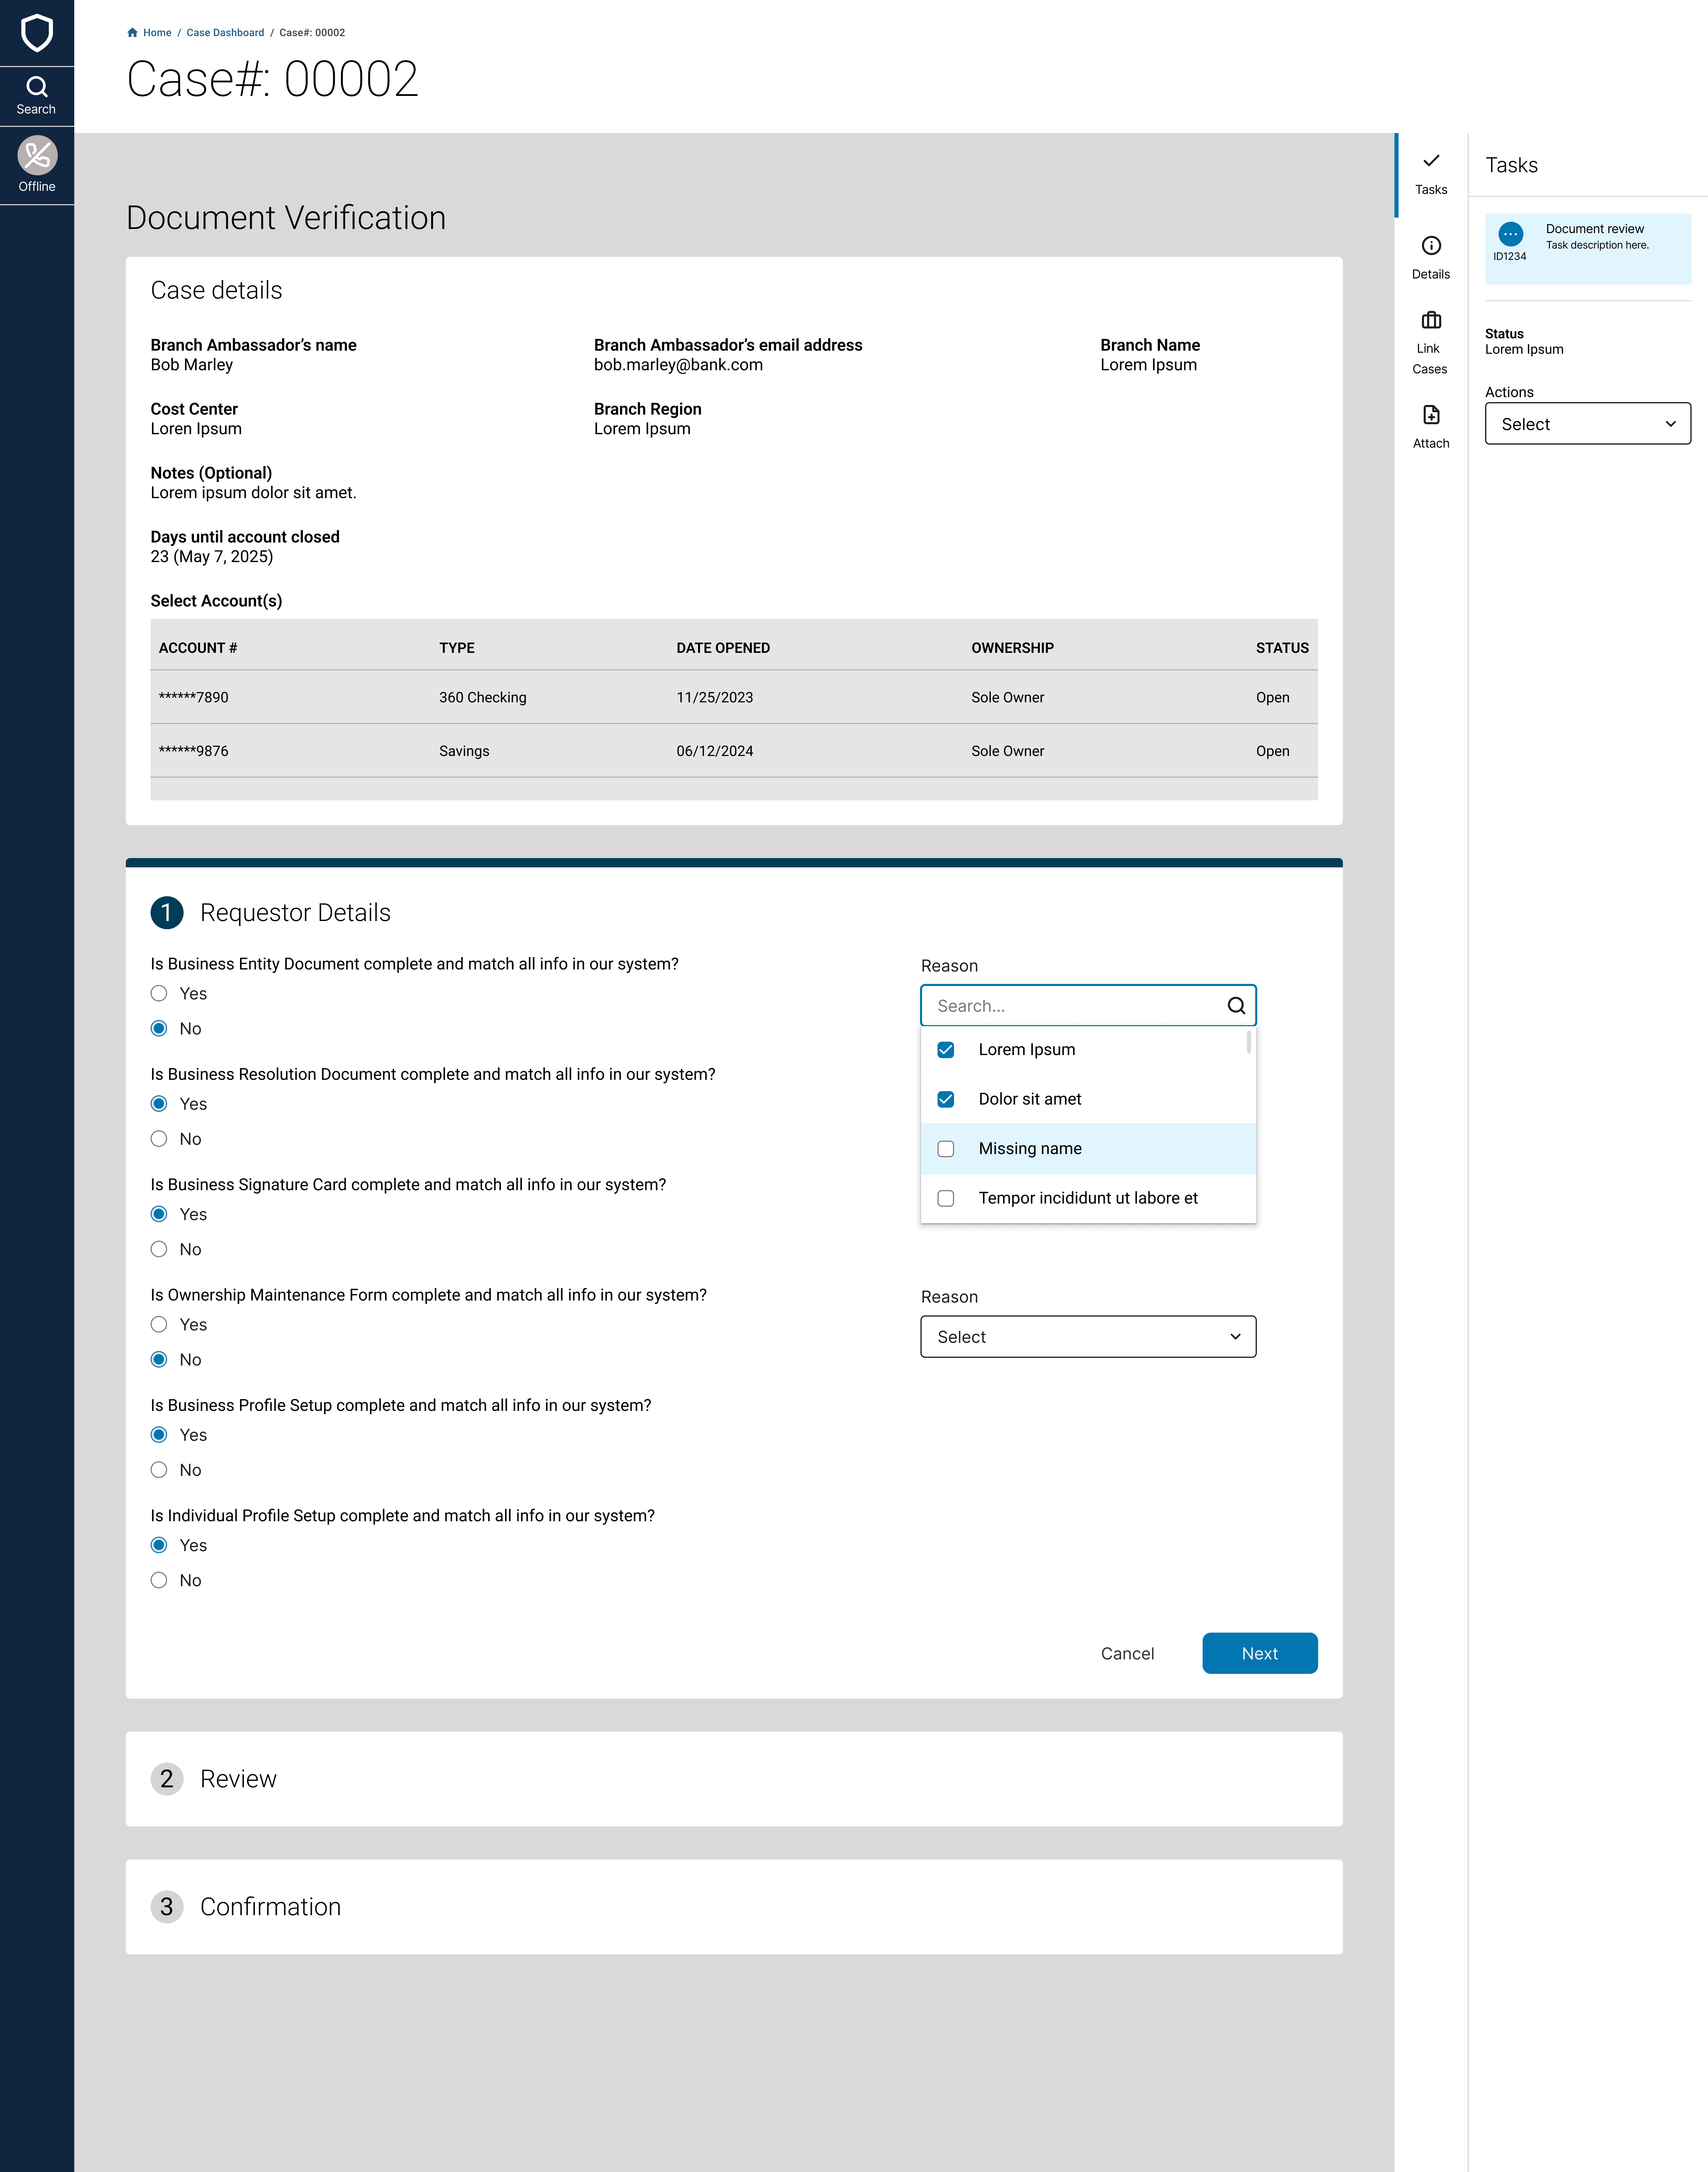The height and width of the screenshot is (2172, 1708).
Task: Click magnifier icon in Reason search
Action: pyautogui.click(x=1236, y=1006)
